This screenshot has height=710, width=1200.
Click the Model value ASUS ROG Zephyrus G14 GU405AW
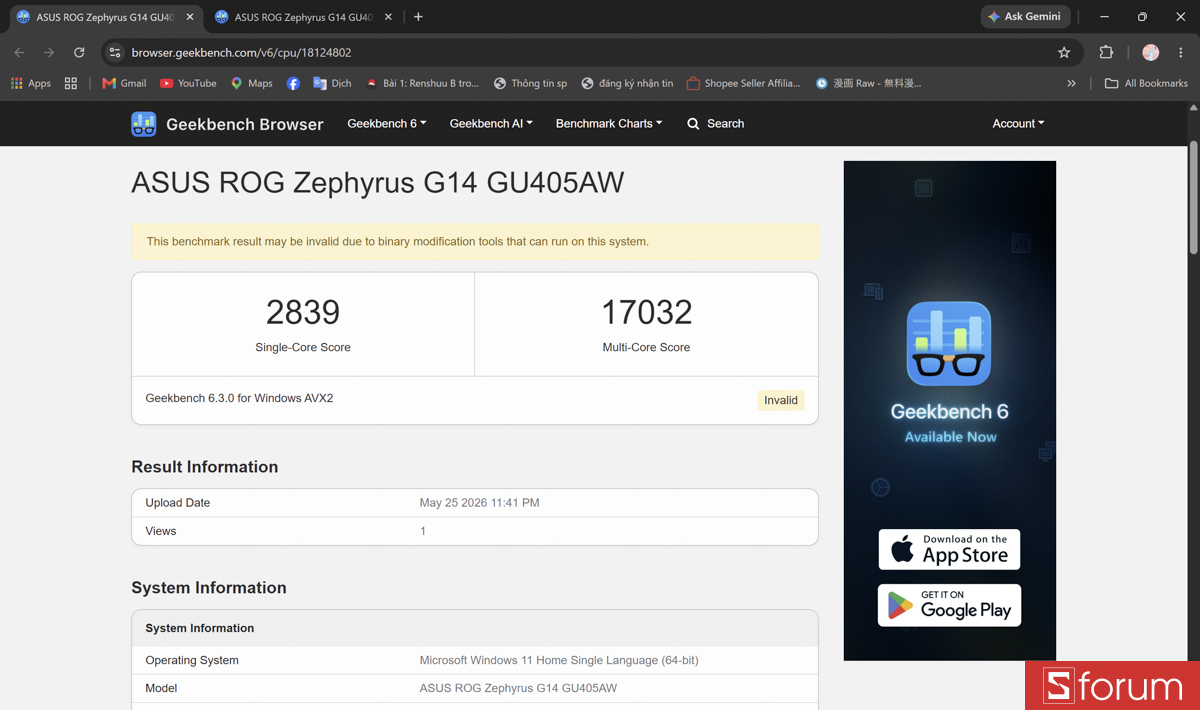coord(518,688)
